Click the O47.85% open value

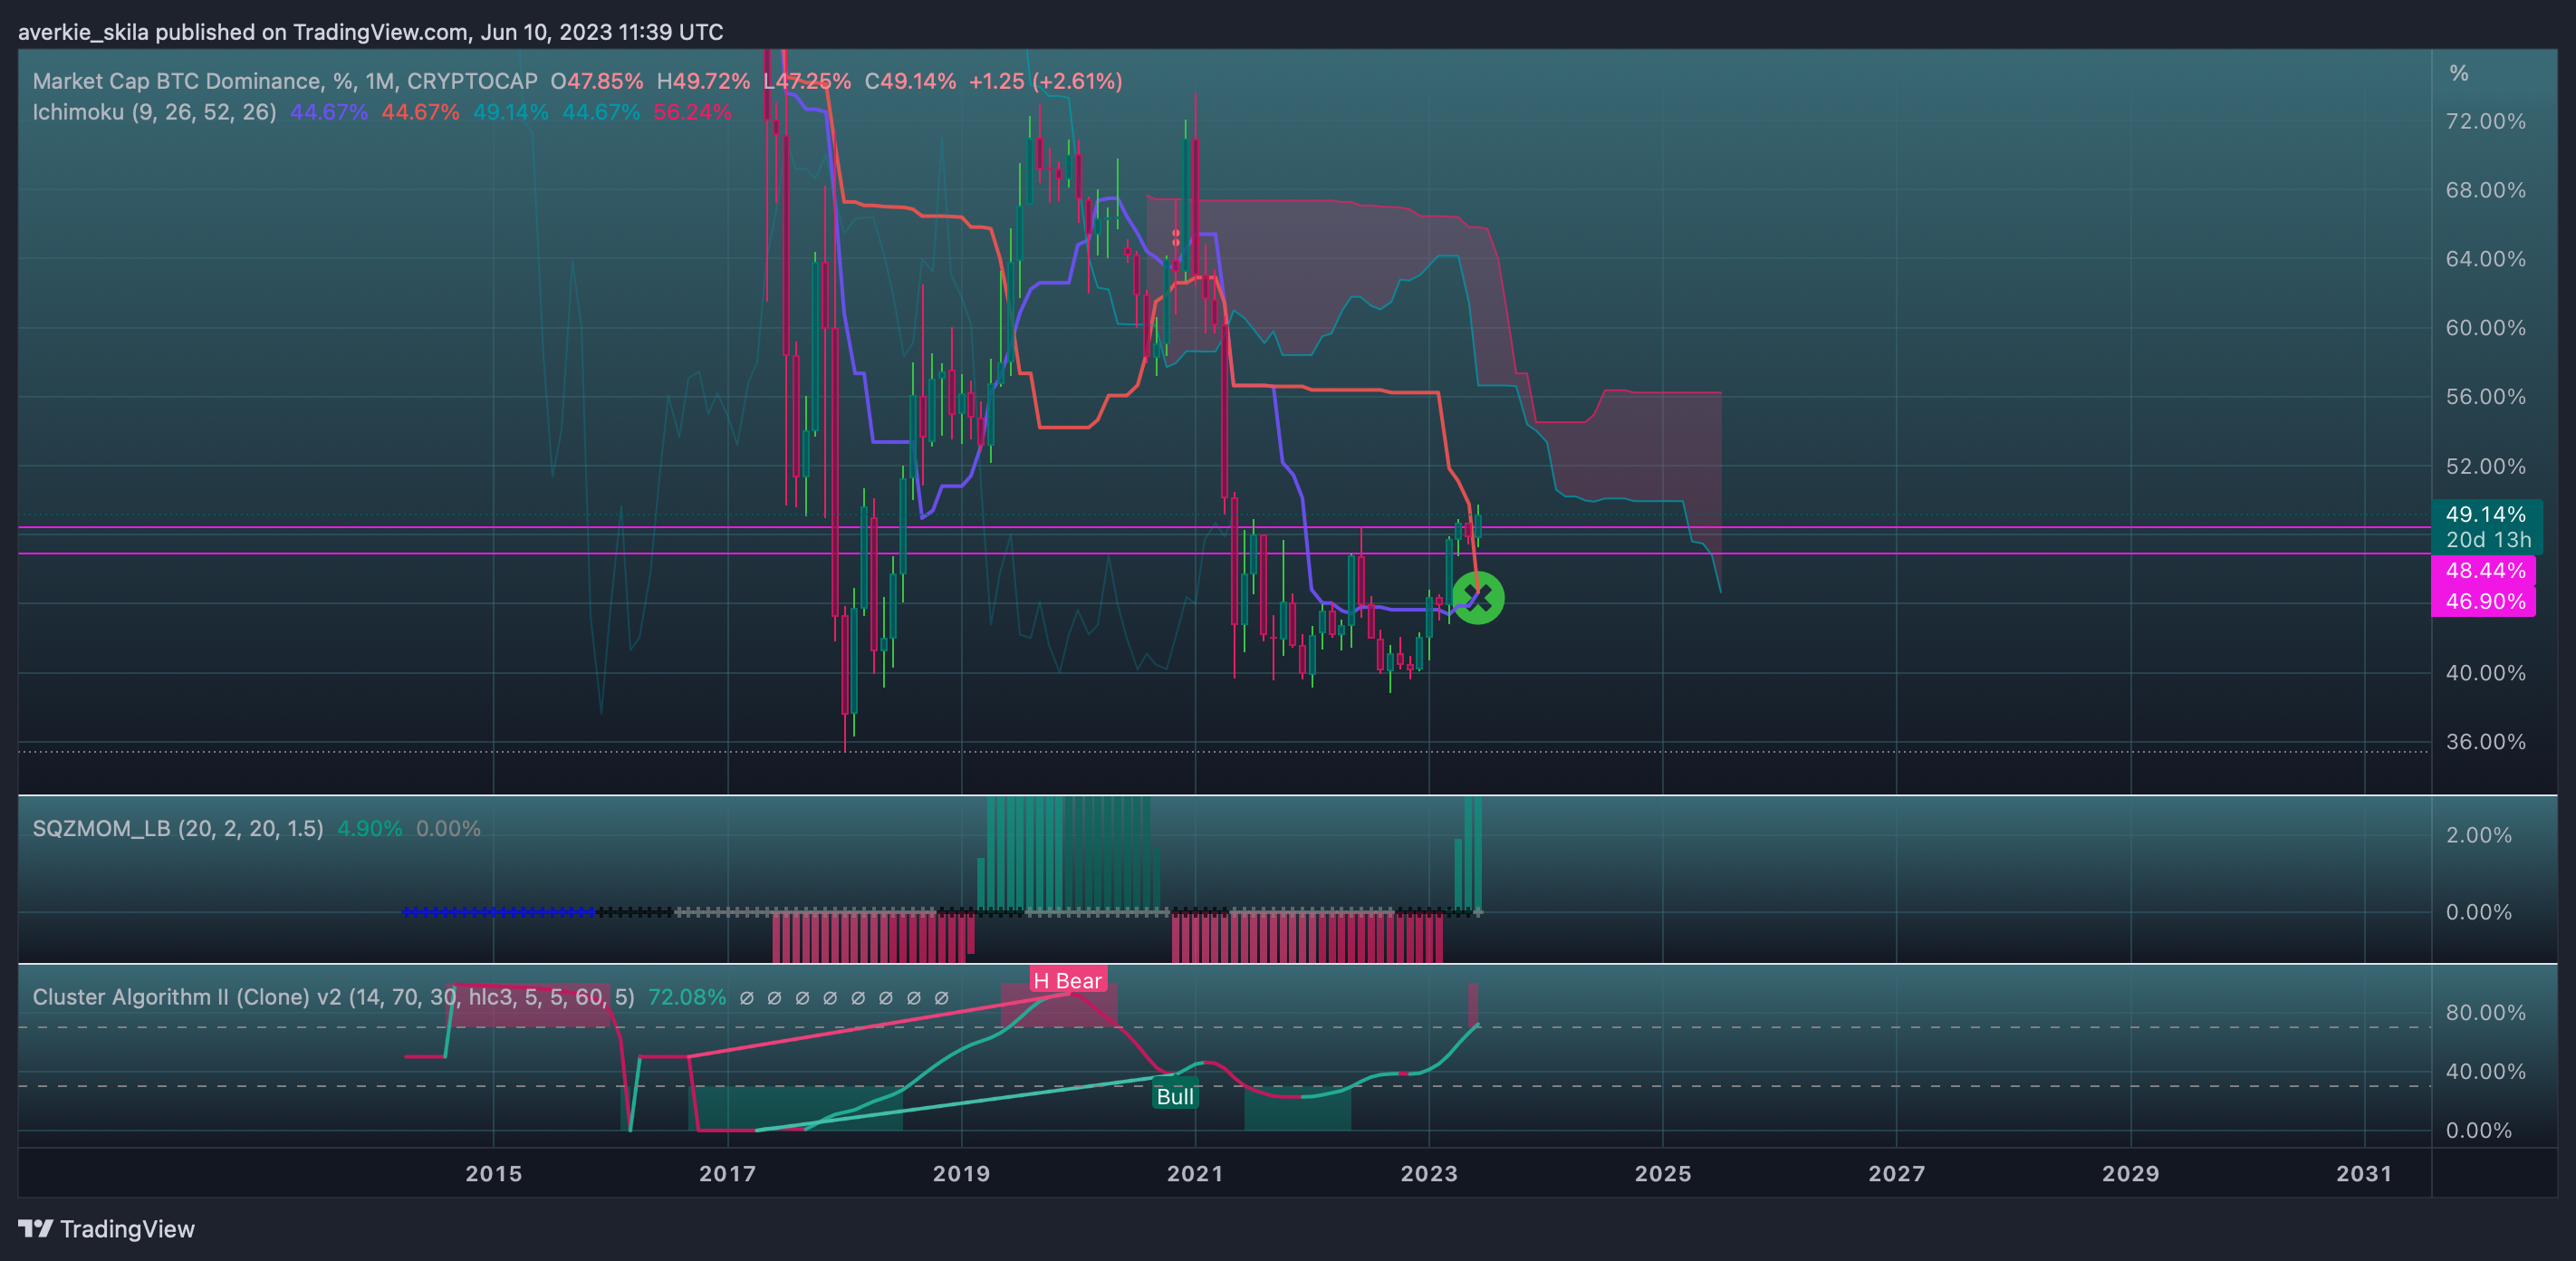597,81
